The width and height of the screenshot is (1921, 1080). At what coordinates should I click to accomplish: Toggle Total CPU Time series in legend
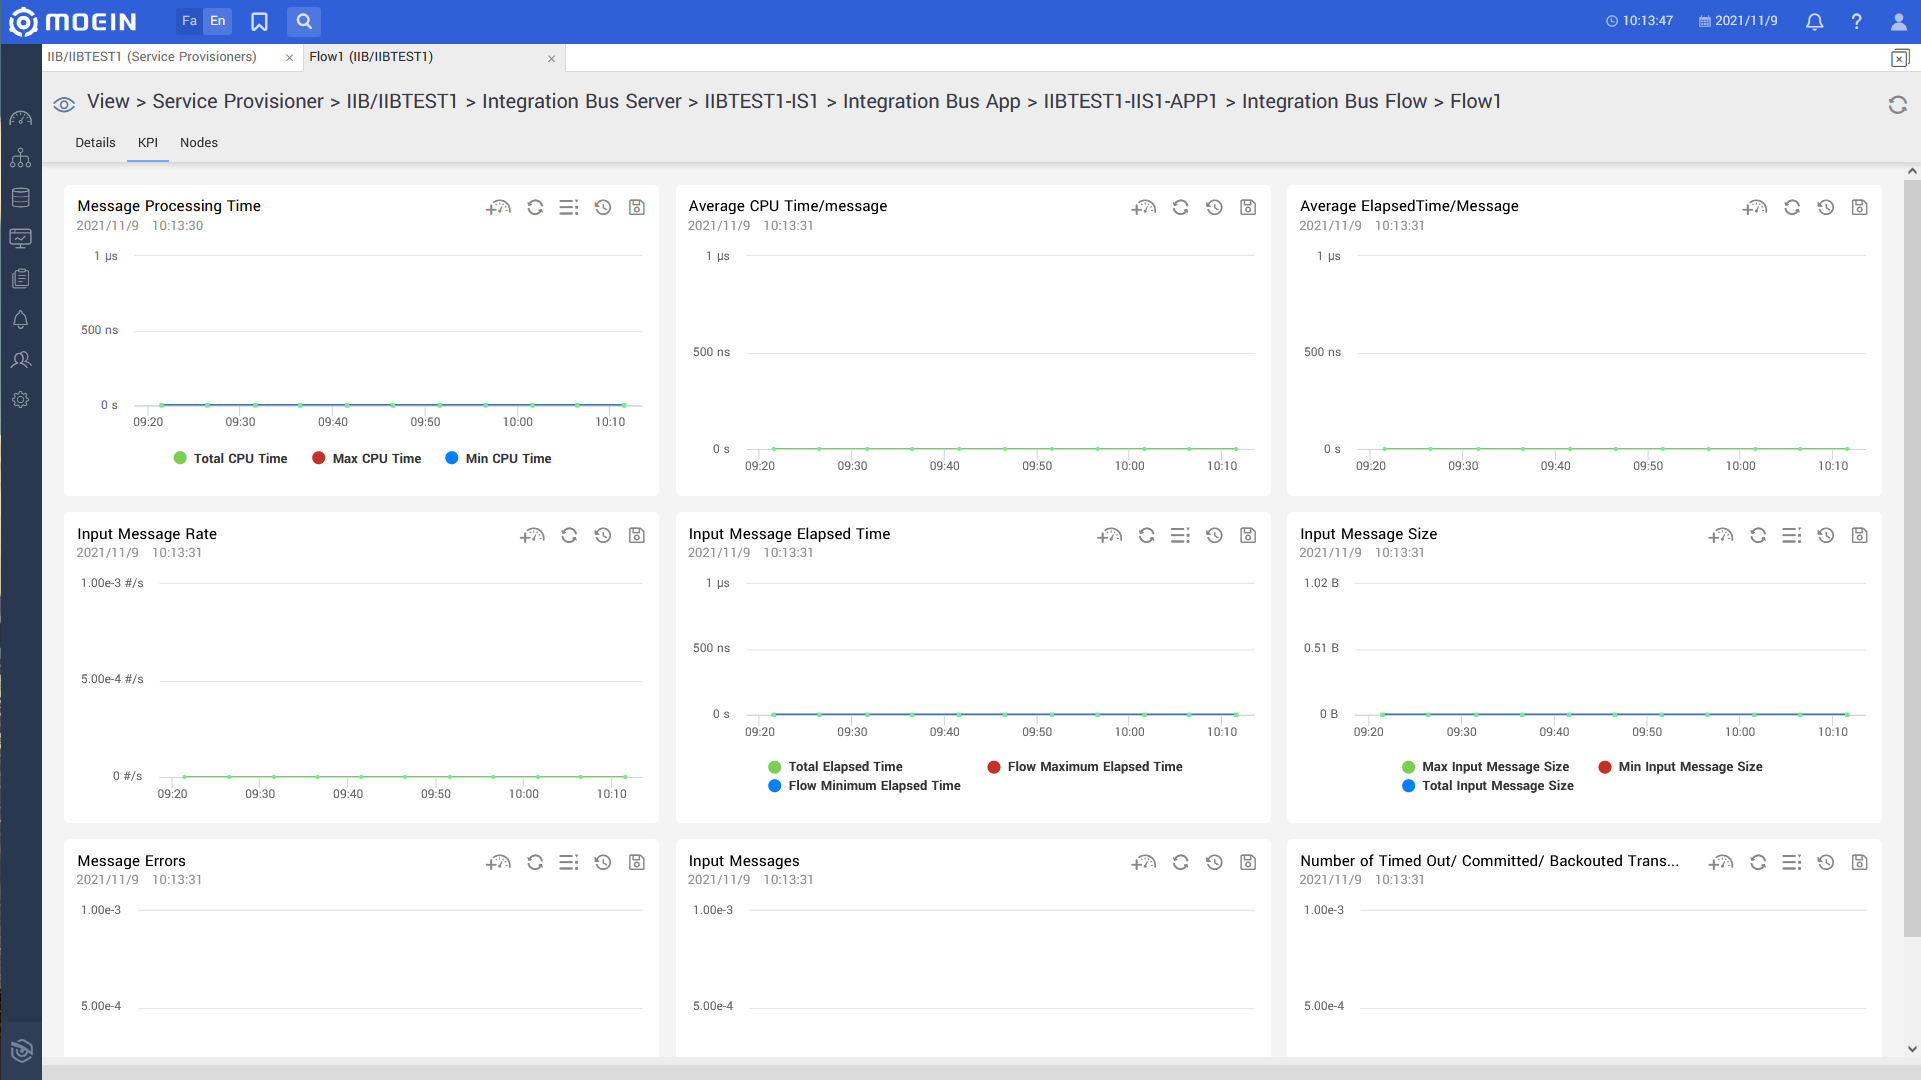pyautogui.click(x=230, y=458)
